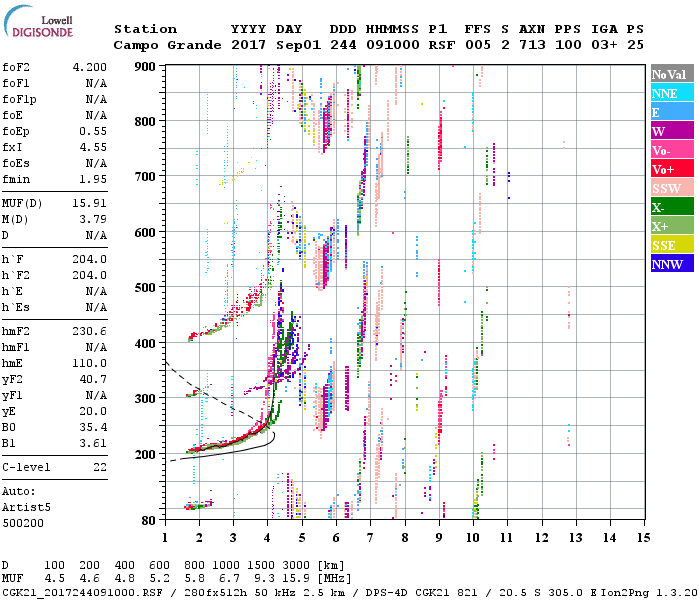This screenshot has height=600, width=700.
Task: Click the Ion2Png 1.3.20 version text
Action: (650, 593)
